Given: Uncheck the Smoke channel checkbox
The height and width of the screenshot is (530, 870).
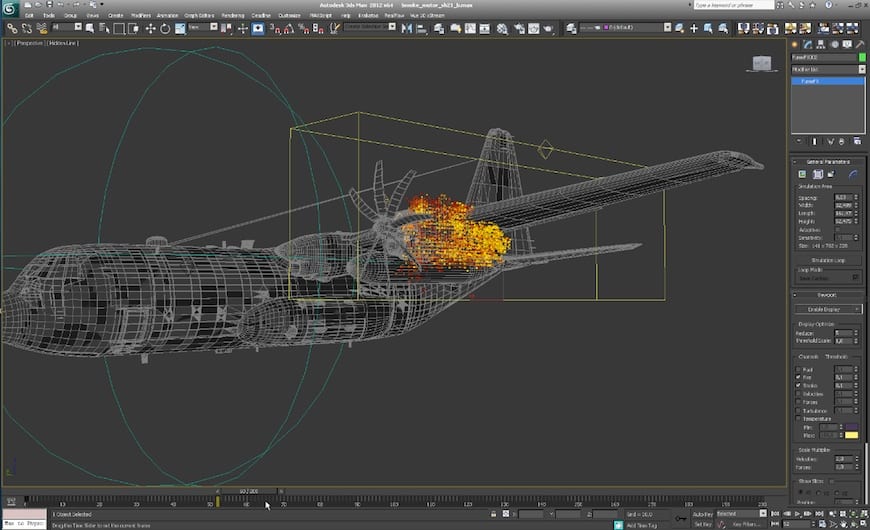Looking at the screenshot, I should tap(798, 385).
